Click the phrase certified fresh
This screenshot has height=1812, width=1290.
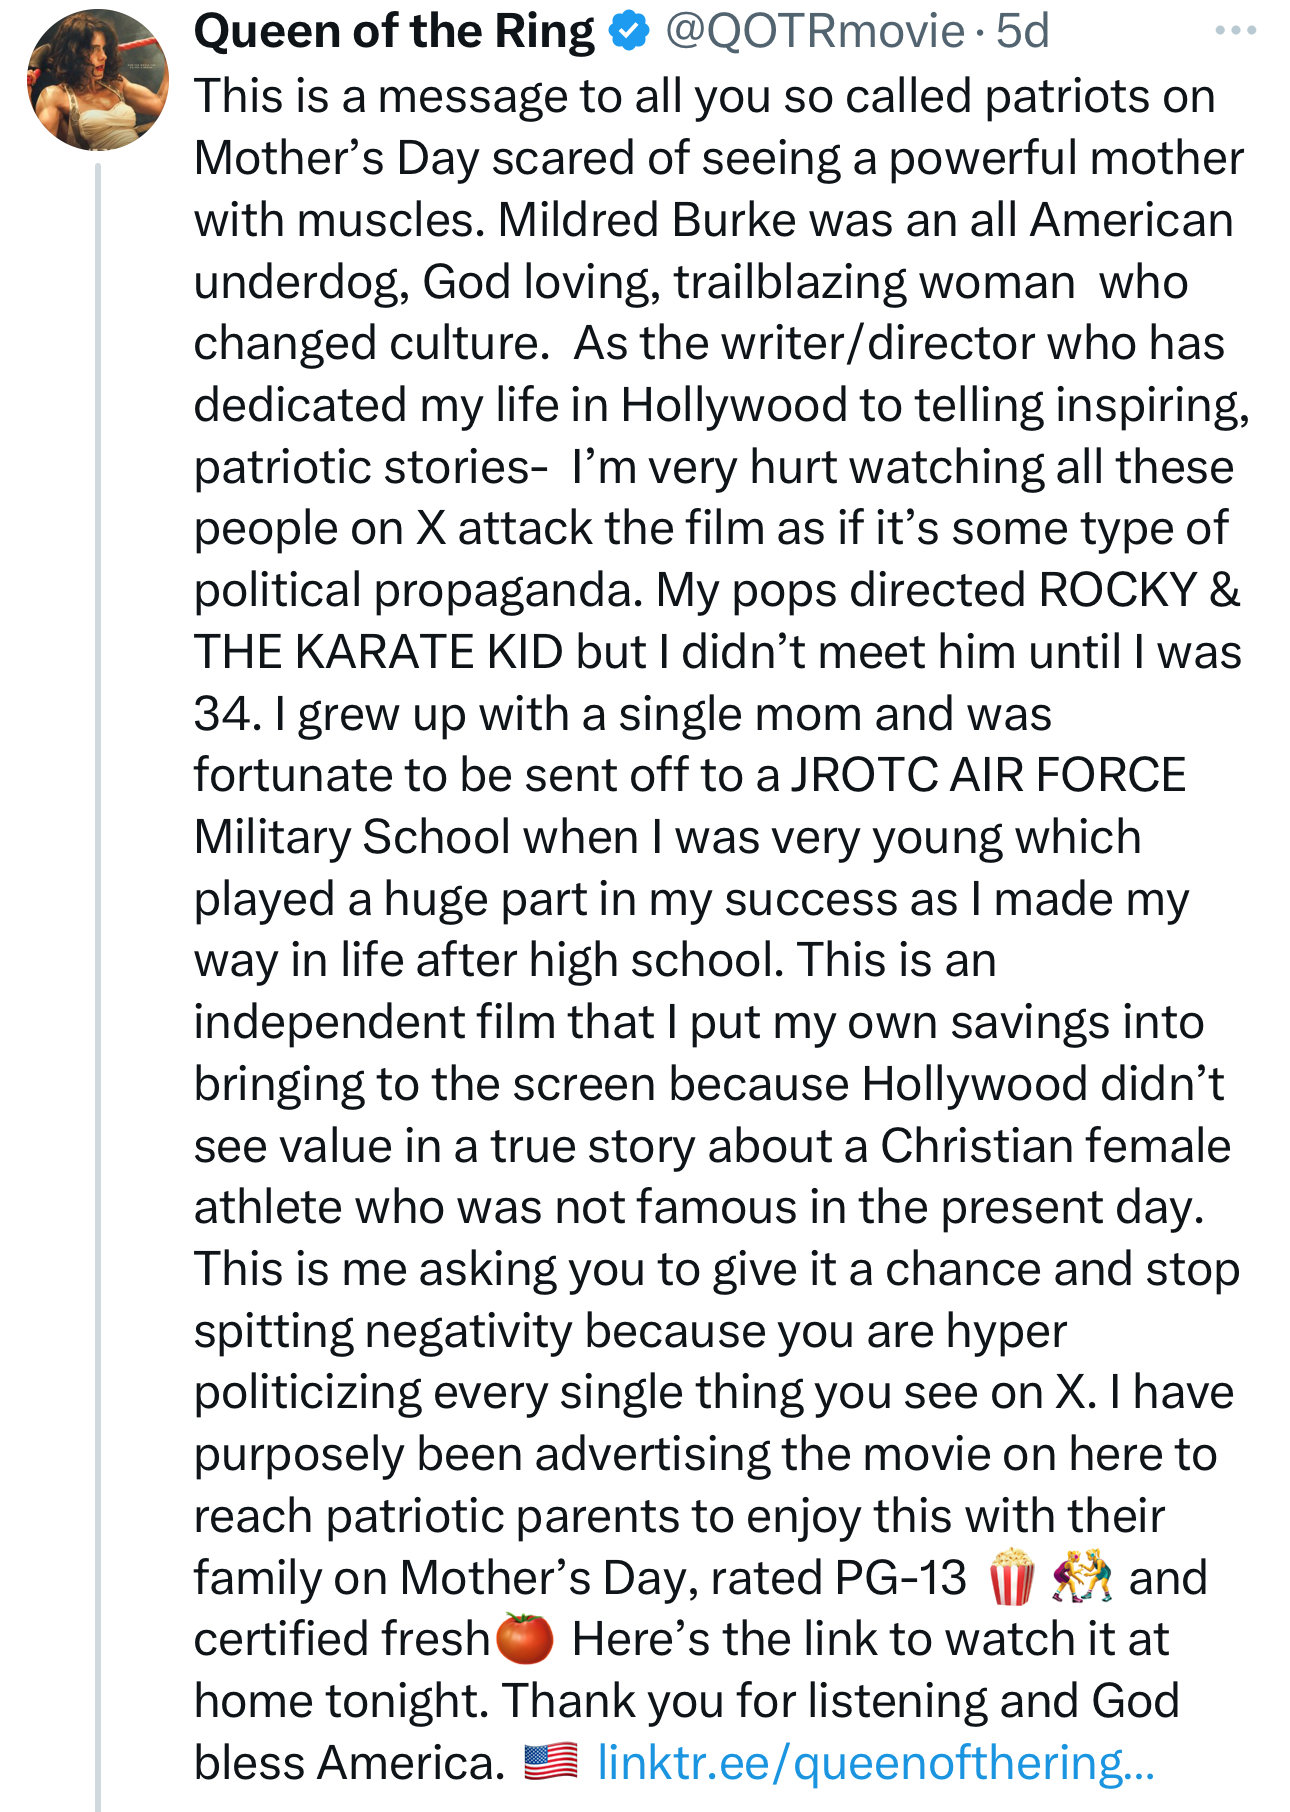click(x=341, y=1639)
